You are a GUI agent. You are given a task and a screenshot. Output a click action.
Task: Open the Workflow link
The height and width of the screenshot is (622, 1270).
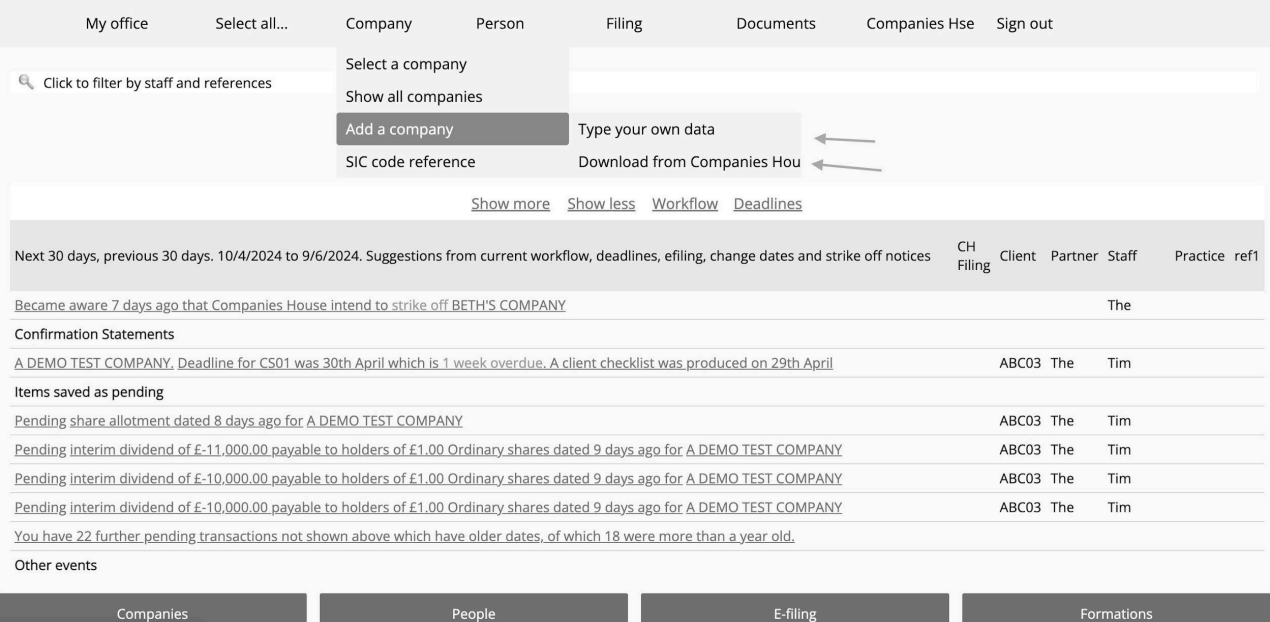coord(685,204)
